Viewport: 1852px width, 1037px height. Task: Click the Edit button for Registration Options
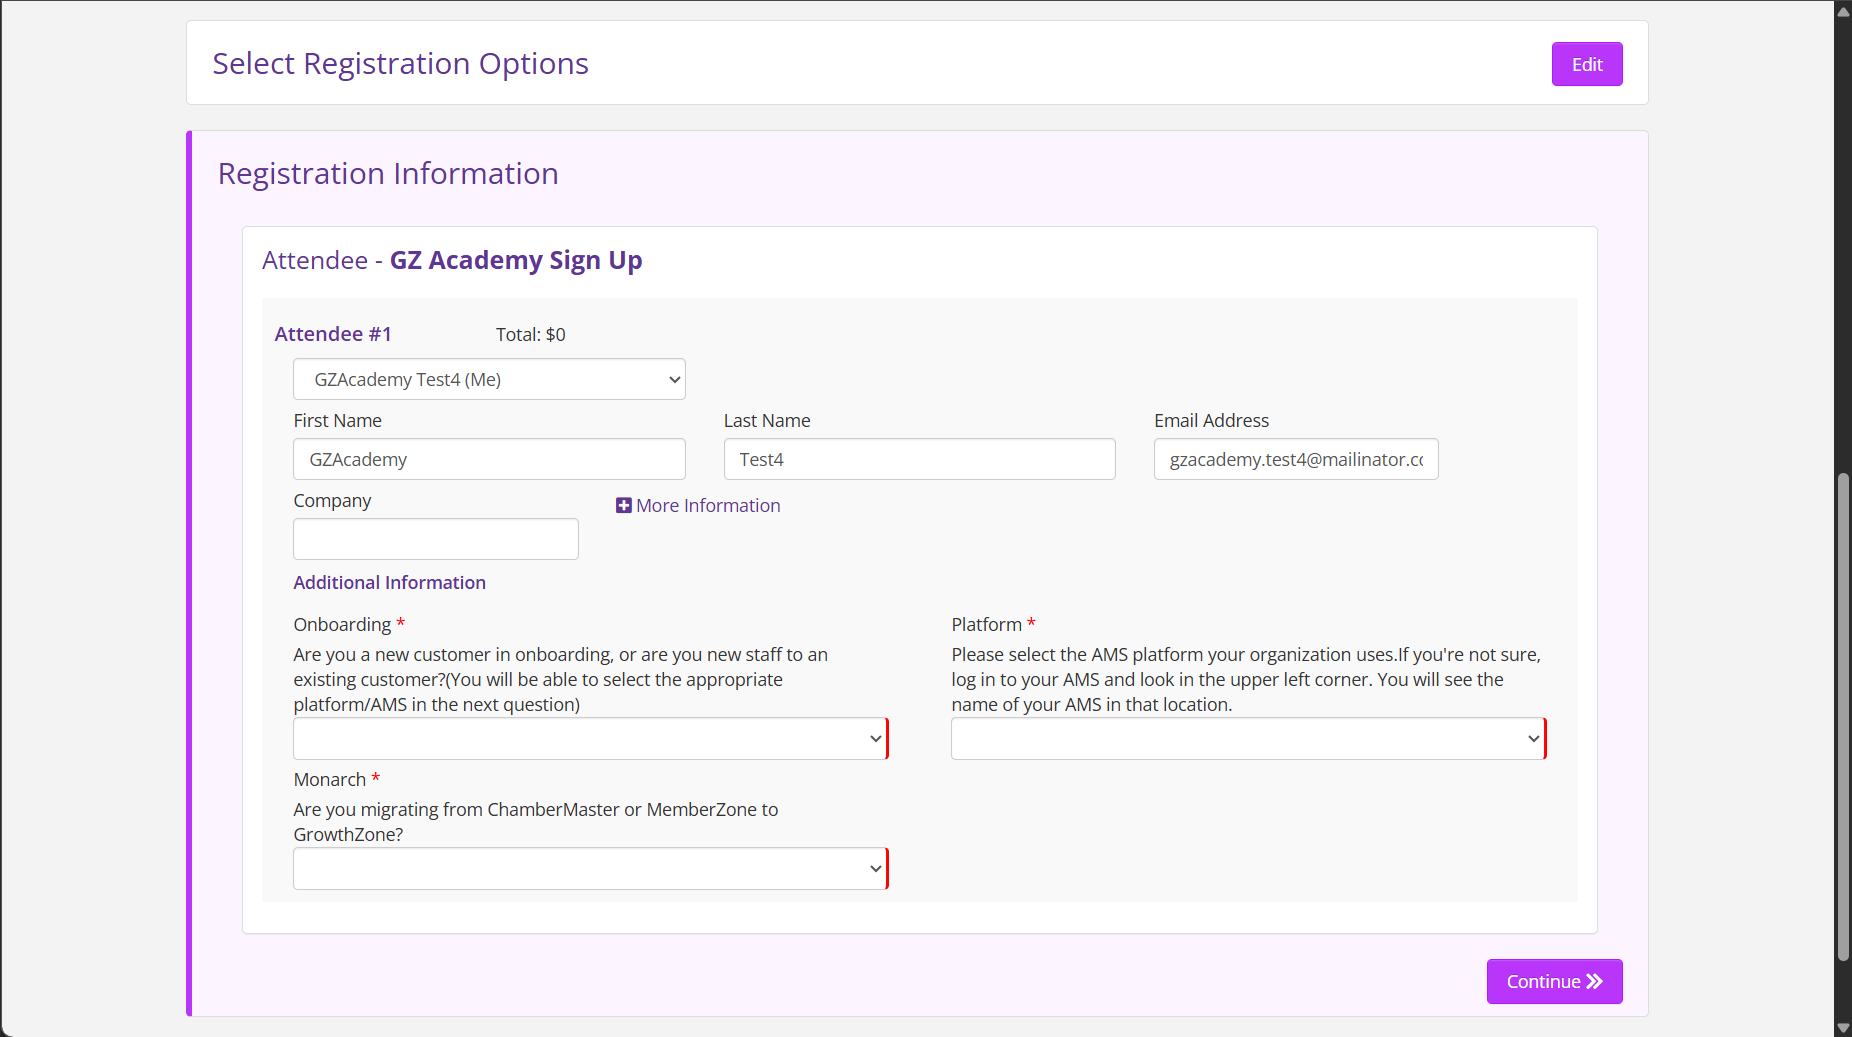(1586, 64)
